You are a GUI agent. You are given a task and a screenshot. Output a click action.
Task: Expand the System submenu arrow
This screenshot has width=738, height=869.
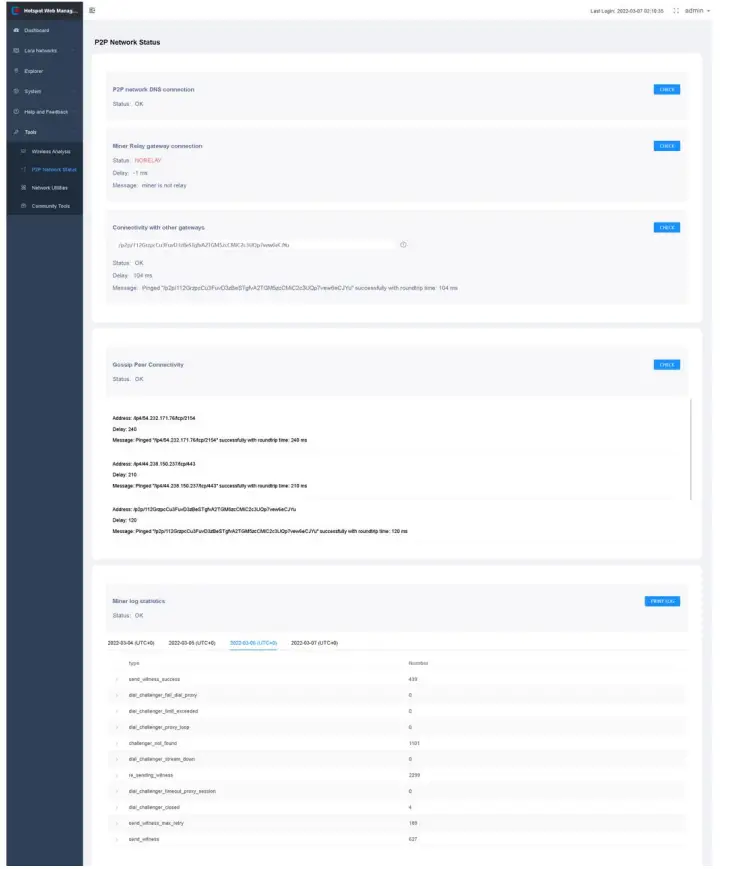click(x=74, y=91)
